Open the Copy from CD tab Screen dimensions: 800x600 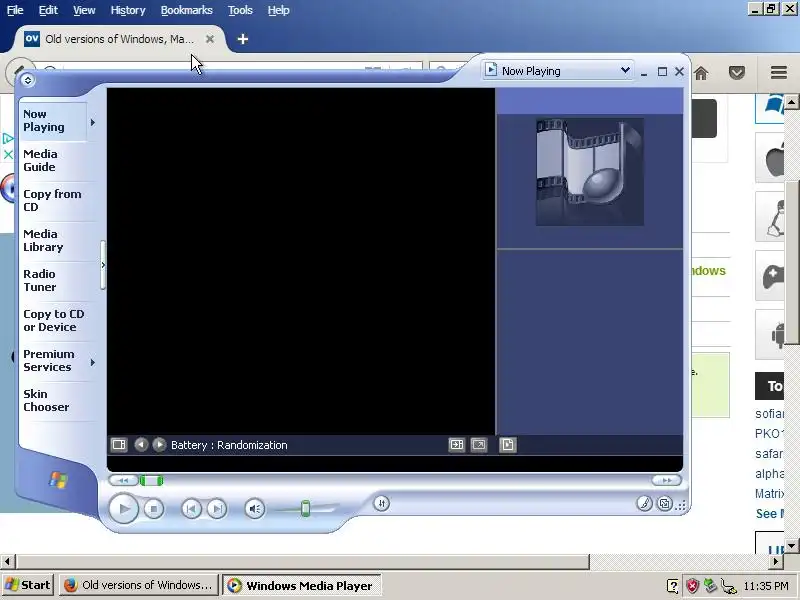[x=52, y=201]
